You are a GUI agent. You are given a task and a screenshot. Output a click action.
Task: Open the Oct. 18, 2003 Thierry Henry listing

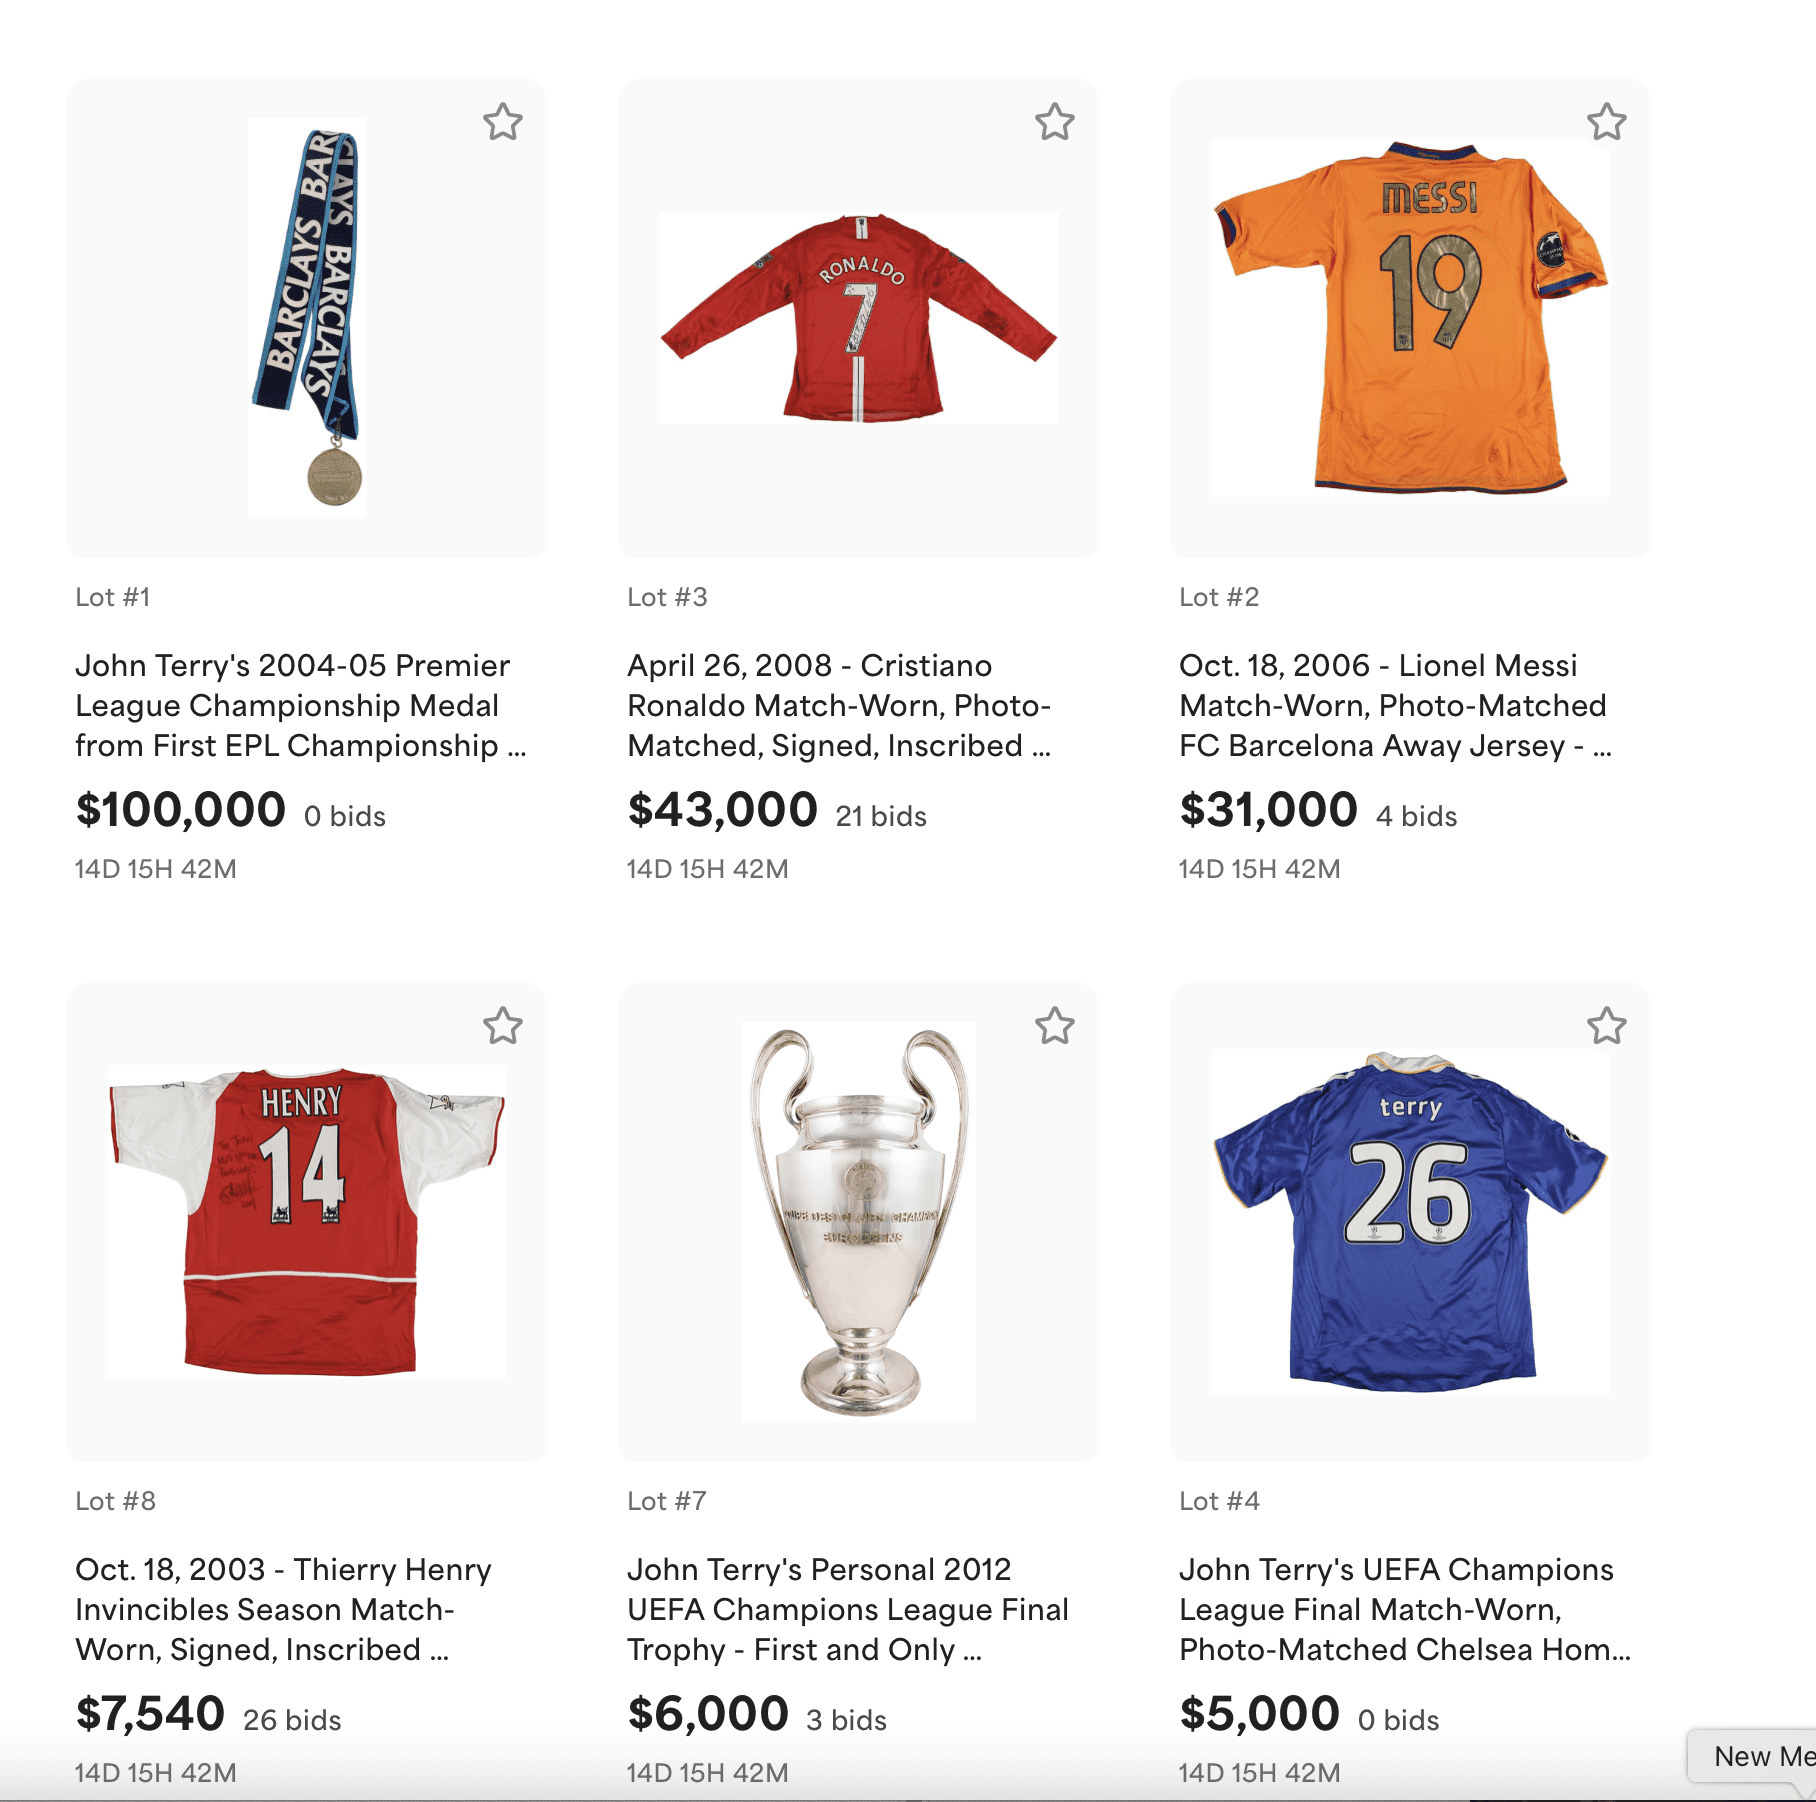click(283, 1610)
